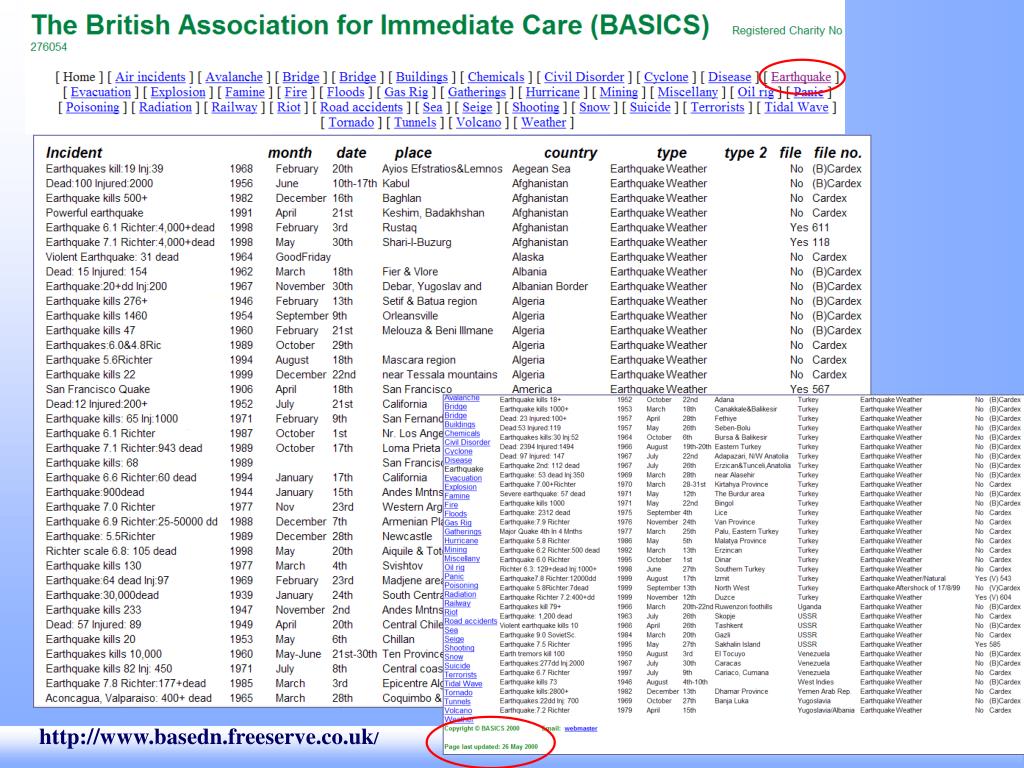The image size is (1024, 768).
Task: Go to the Famine link in top navigation
Action: coord(245,92)
